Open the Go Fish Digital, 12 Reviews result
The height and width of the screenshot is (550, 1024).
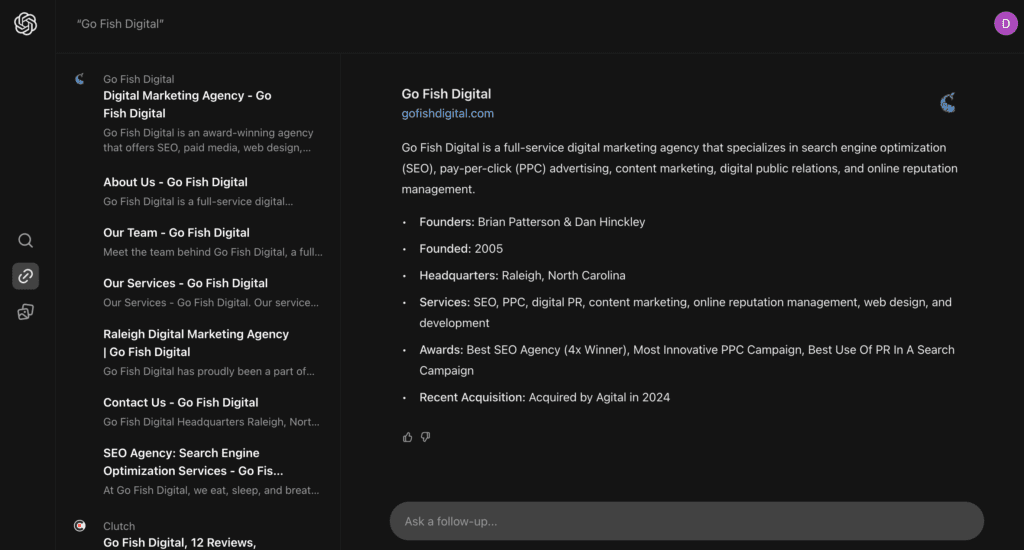[180, 543]
